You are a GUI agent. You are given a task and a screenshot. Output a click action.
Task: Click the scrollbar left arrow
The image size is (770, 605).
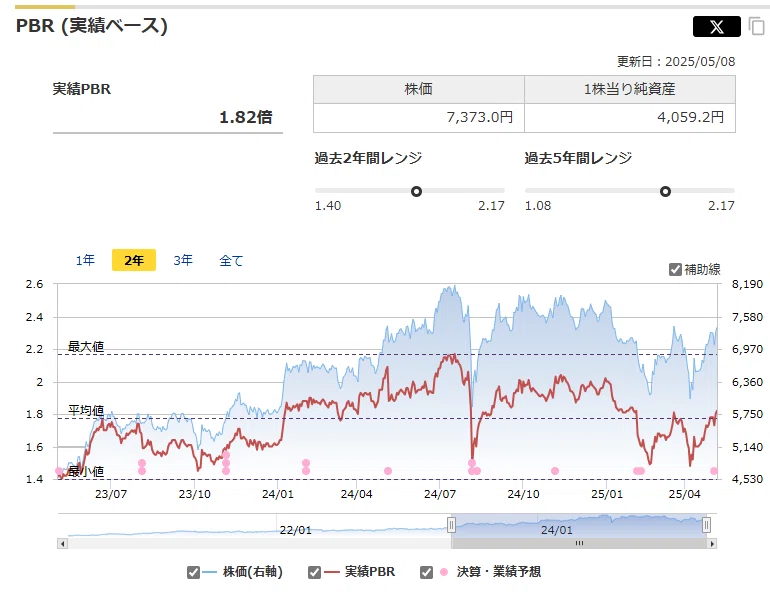[62, 544]
